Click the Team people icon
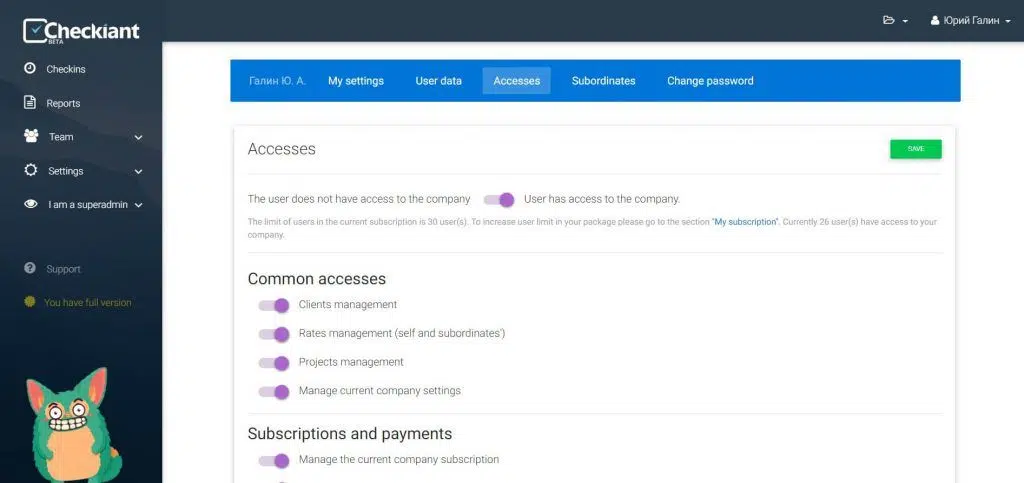 point(30,137)
